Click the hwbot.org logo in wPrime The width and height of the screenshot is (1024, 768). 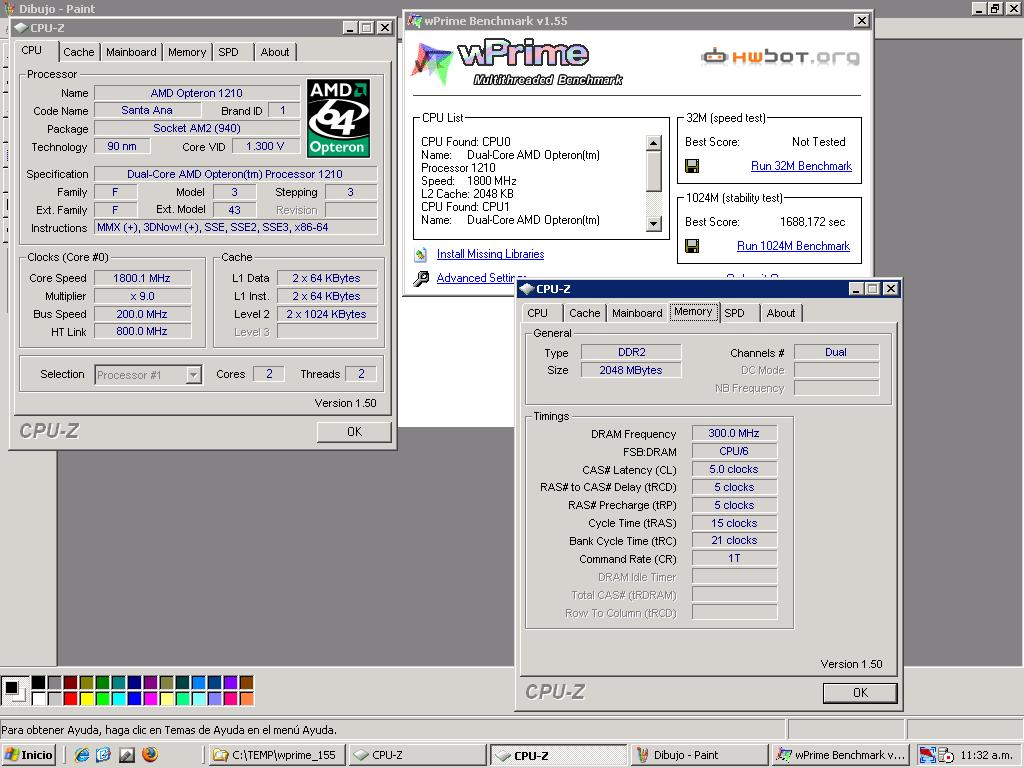coord(780,57)
